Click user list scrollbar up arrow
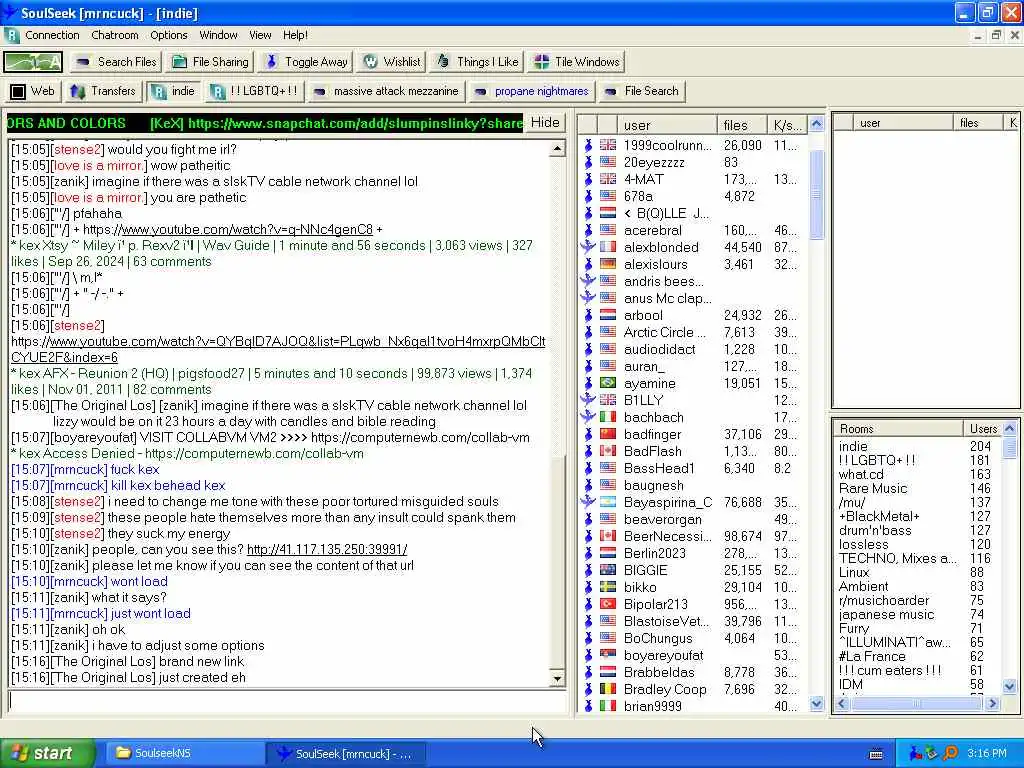The width and height of the screenshot is (1024, 768). [816, 123]
